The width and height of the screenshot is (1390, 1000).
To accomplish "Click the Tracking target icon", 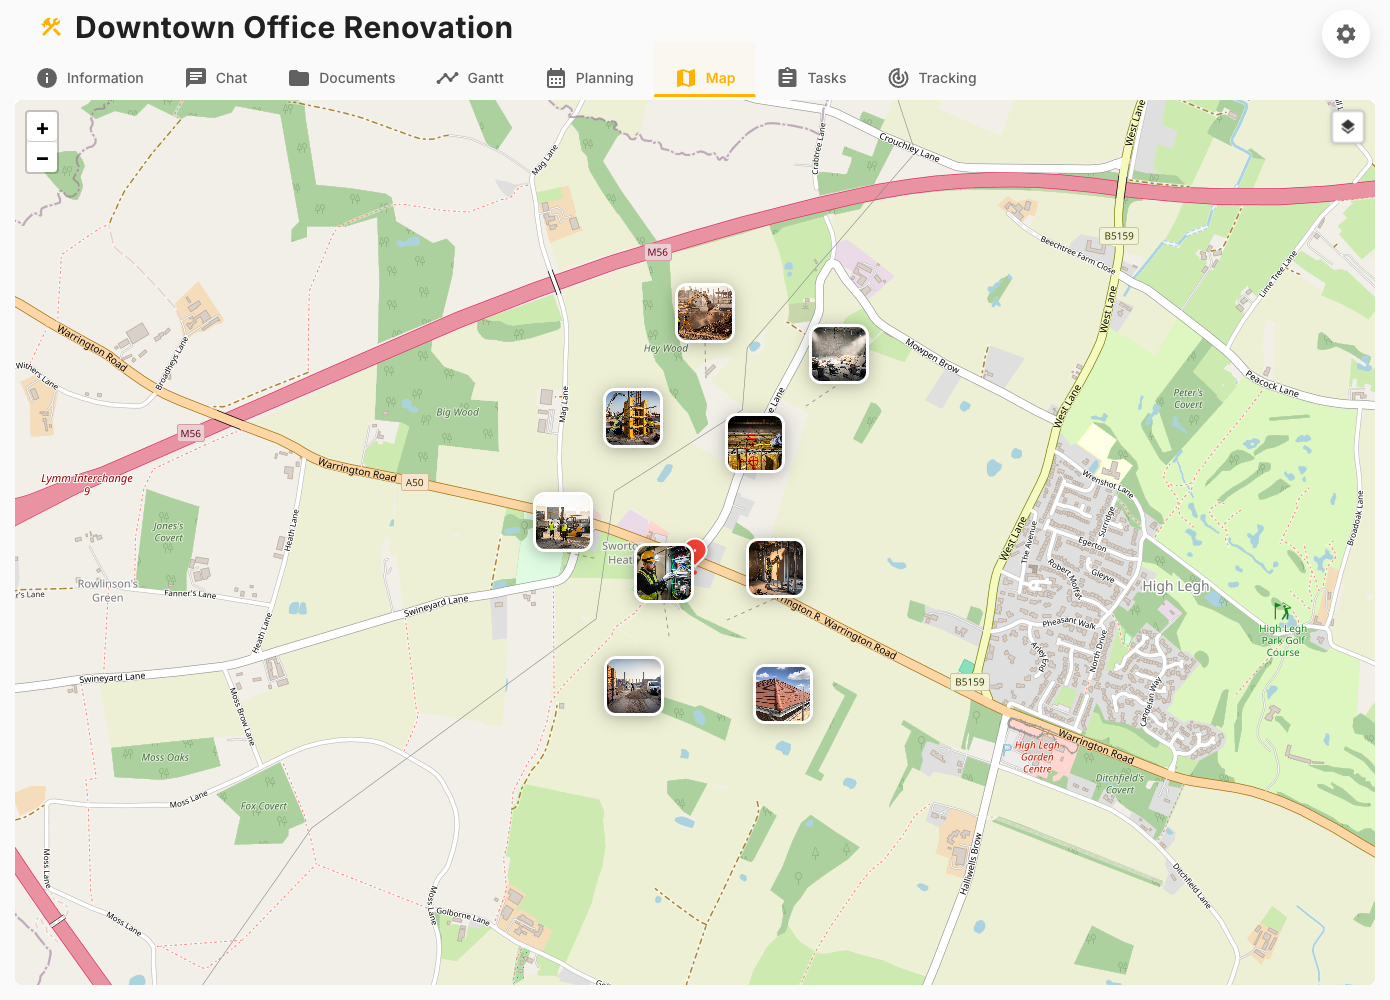I will (897, 77).
